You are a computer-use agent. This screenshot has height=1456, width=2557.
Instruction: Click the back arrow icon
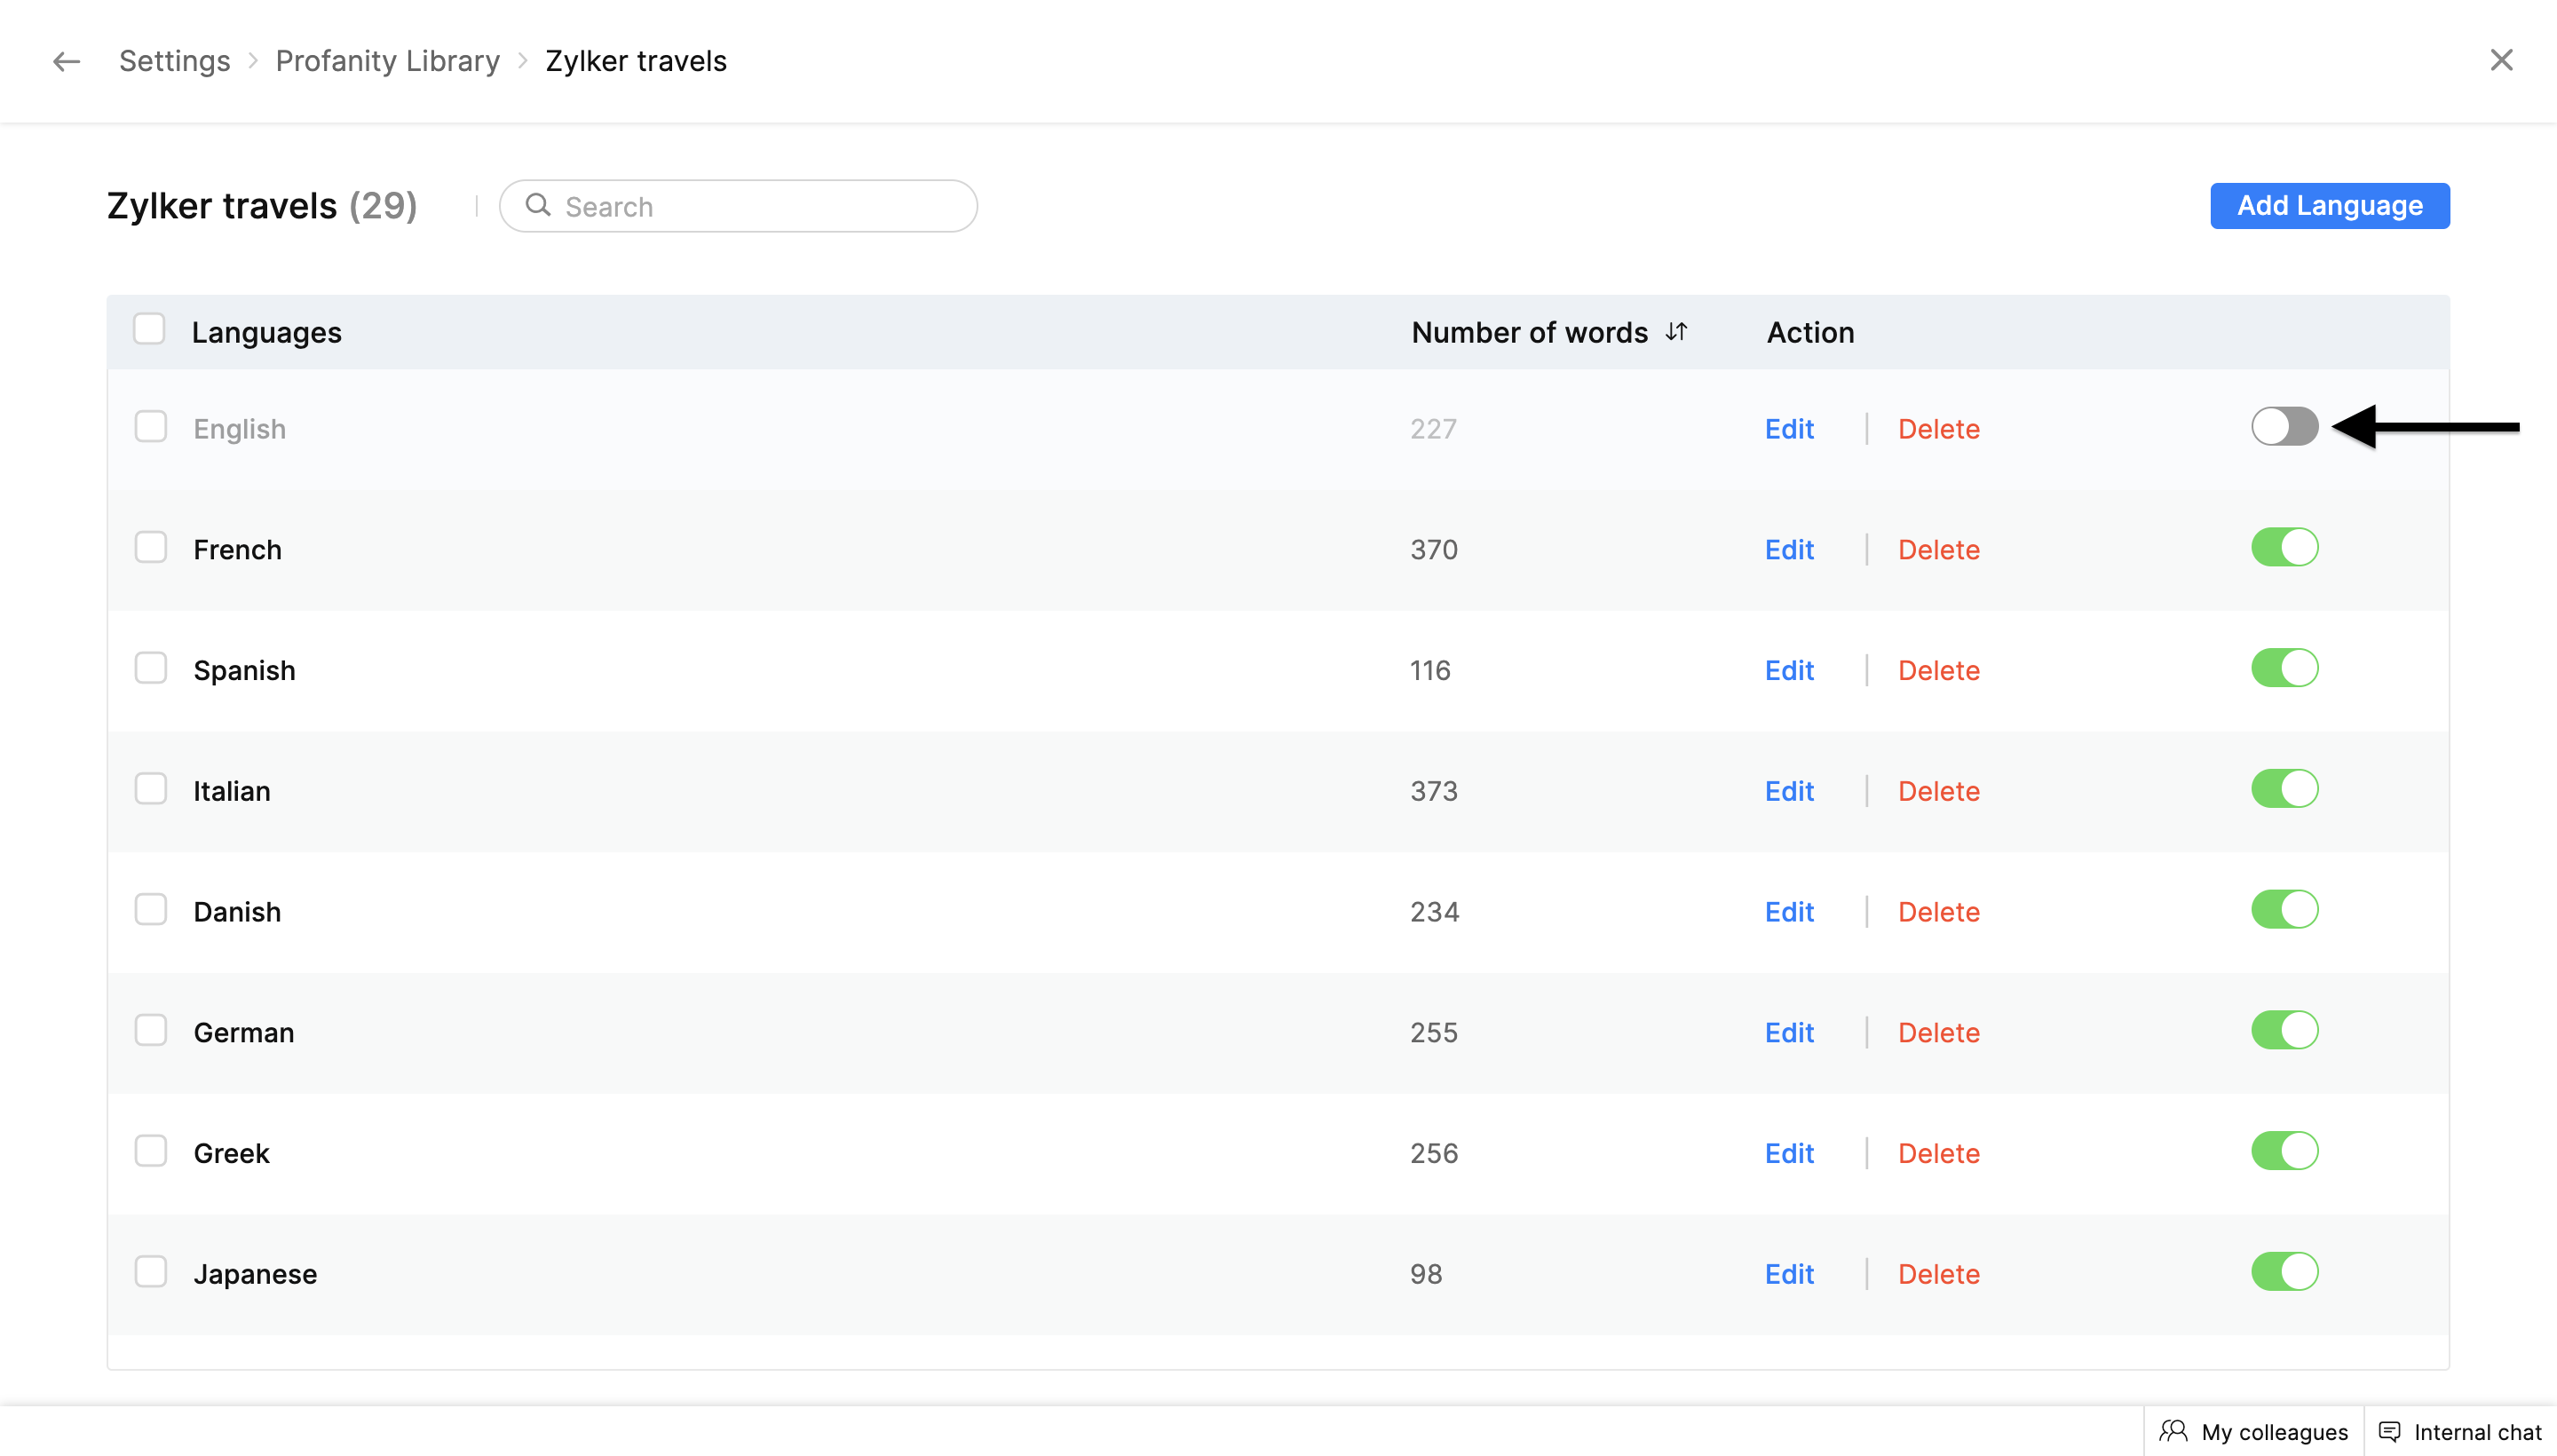click(66, 61)
